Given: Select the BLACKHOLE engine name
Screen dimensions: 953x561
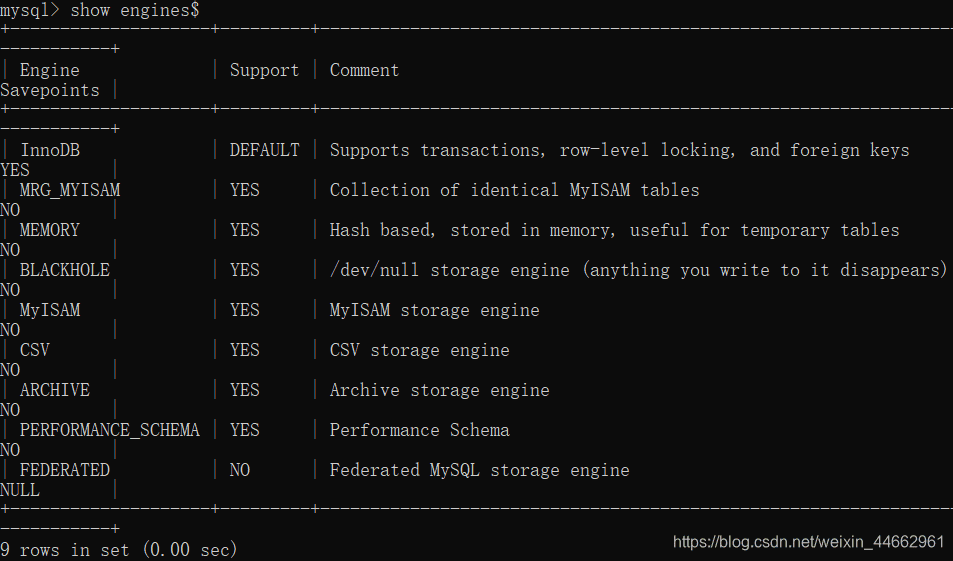Looking at the screenshot, I should 64,270.
